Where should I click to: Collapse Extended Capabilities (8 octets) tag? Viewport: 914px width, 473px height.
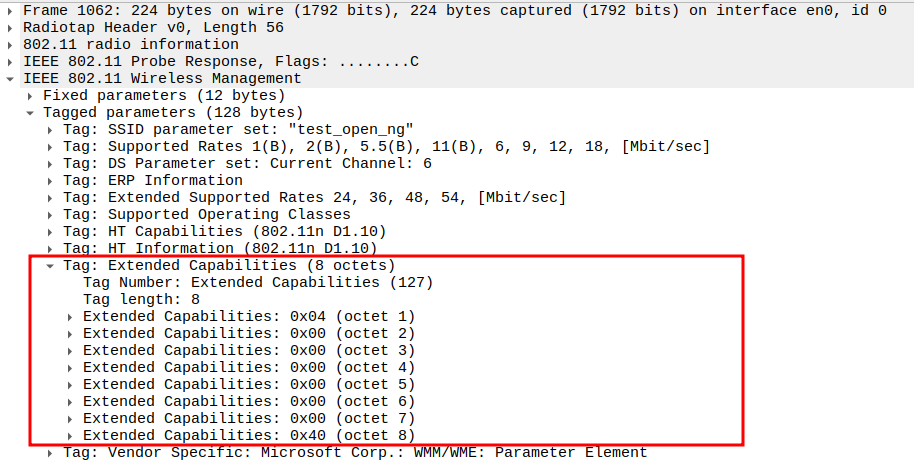[51, 266]
